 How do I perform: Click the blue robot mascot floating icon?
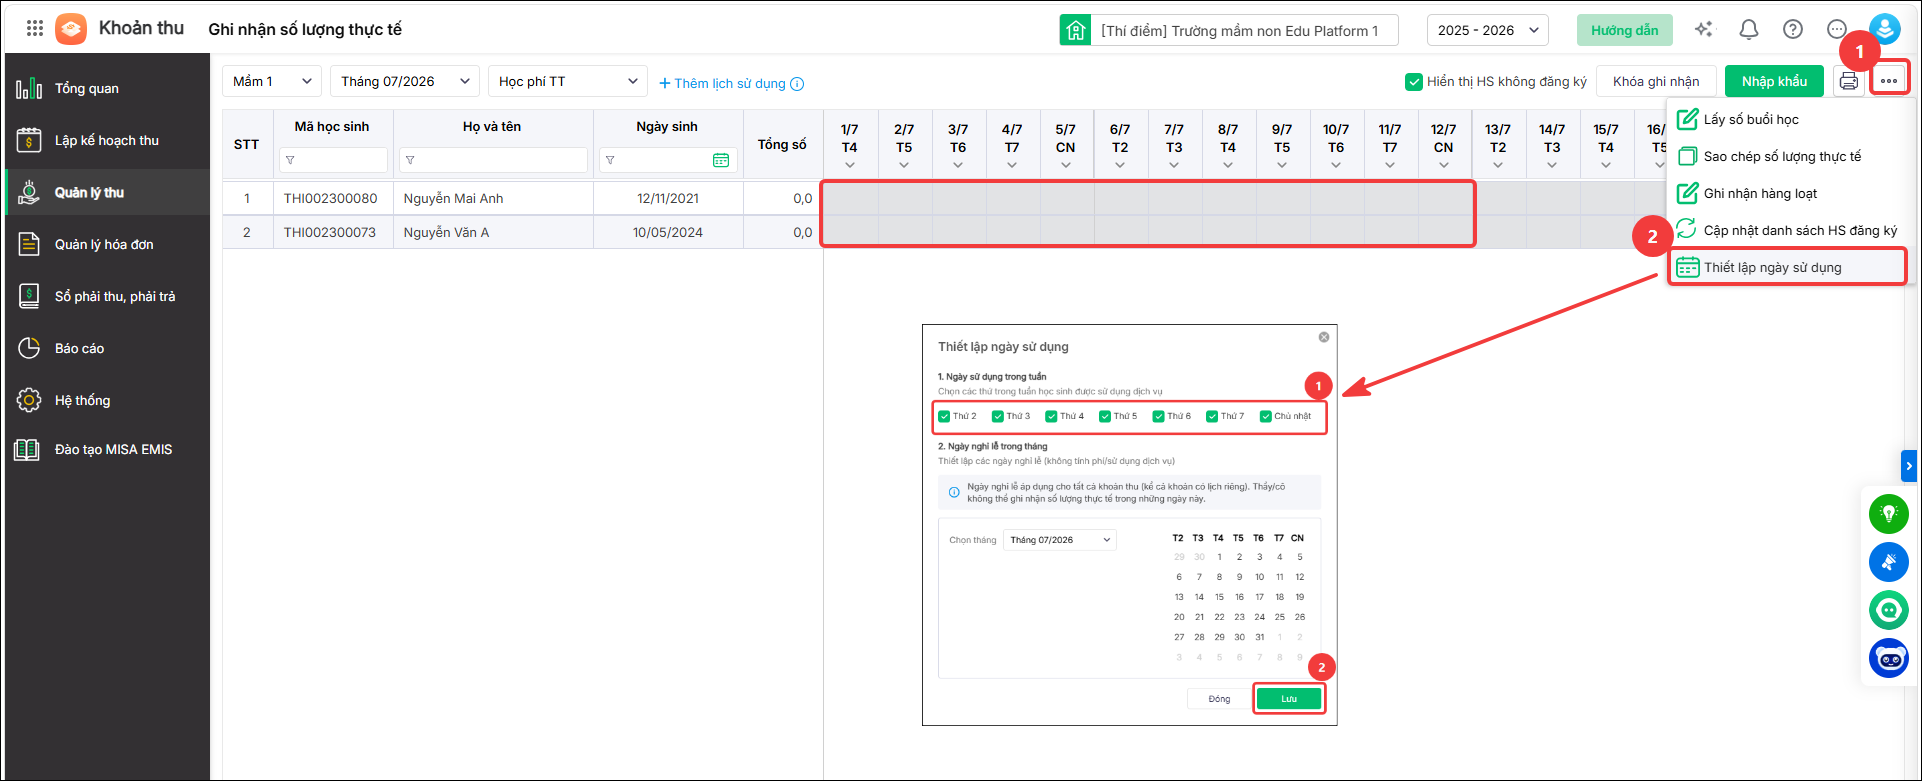pyautogui.click(x=1889, y=658)
